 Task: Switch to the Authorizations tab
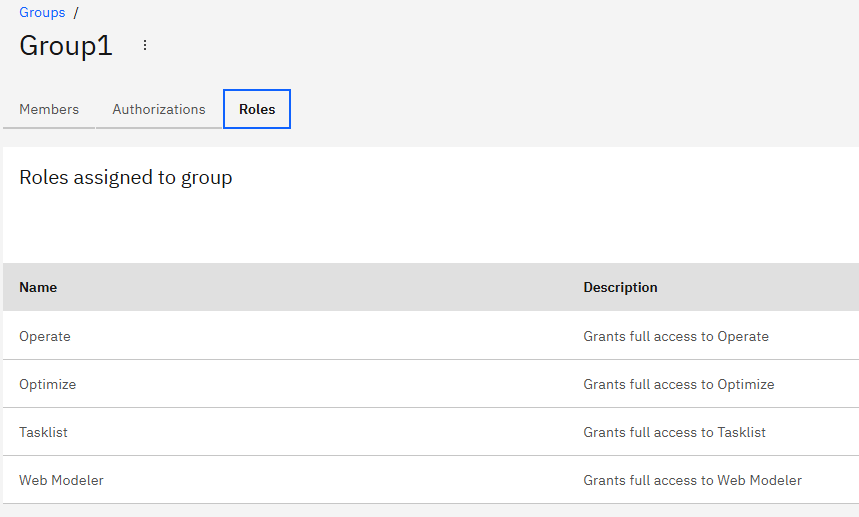pyautogui.click(x=159, y=109)
